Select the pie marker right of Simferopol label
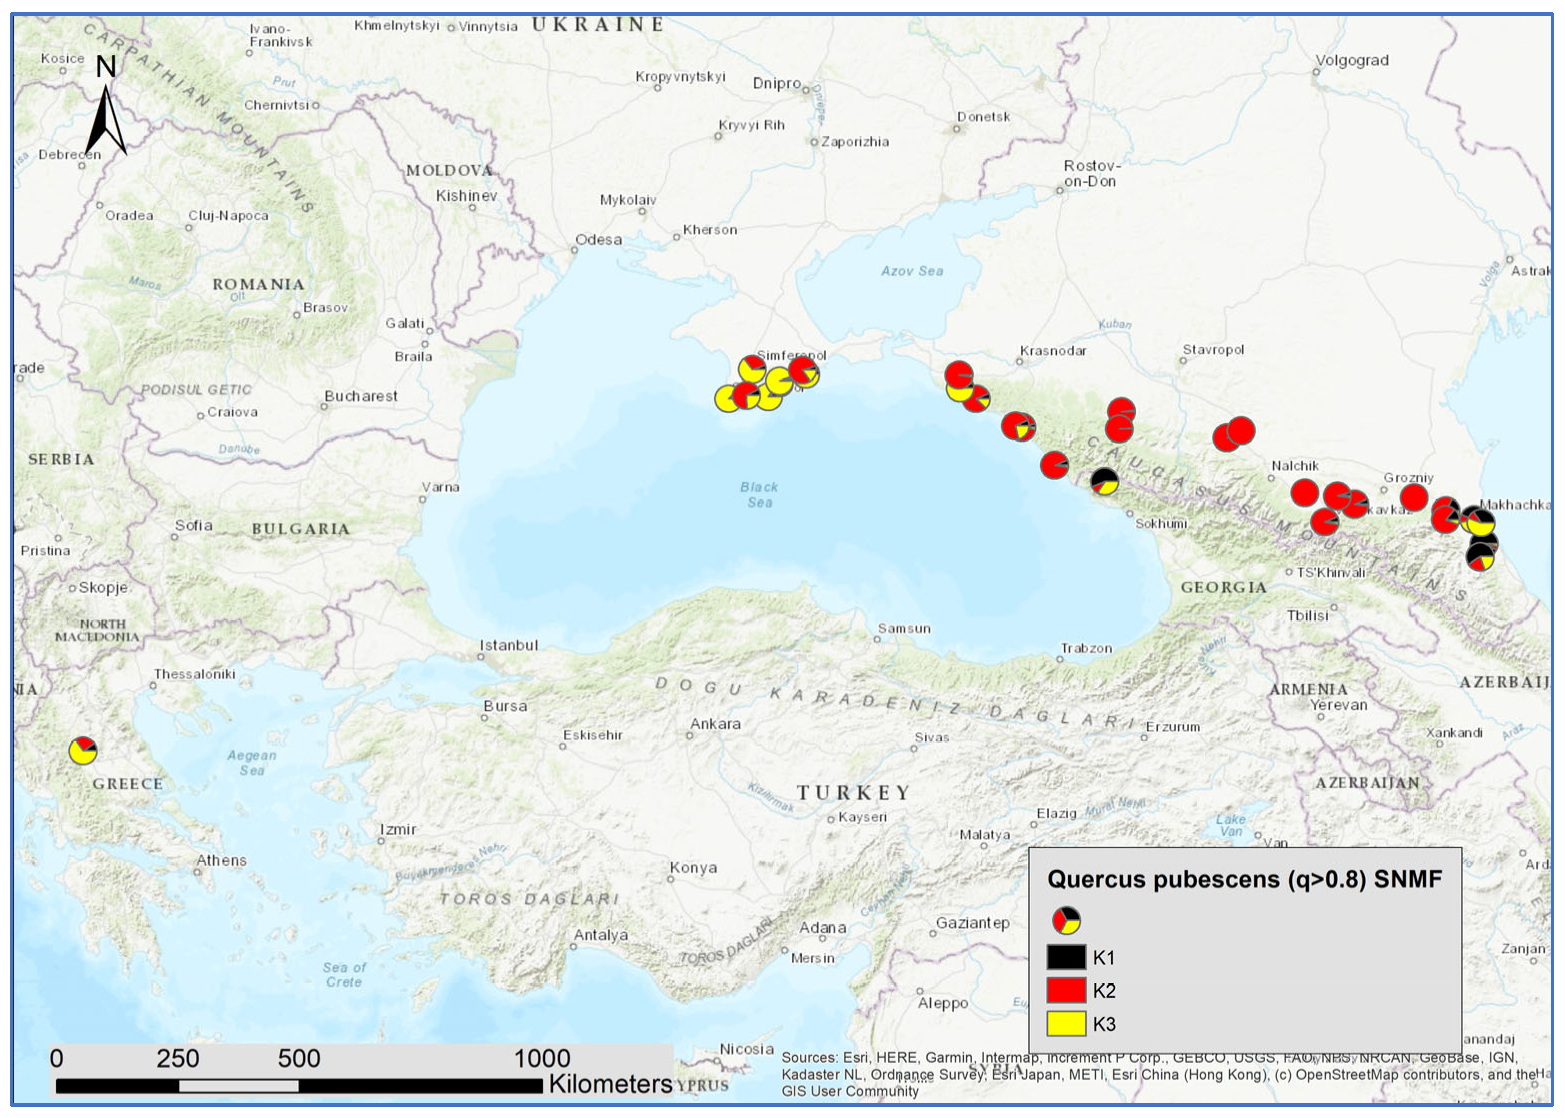Image resolution: width=1565 pixels, height=1118 pixels. [x=803, y=372]
